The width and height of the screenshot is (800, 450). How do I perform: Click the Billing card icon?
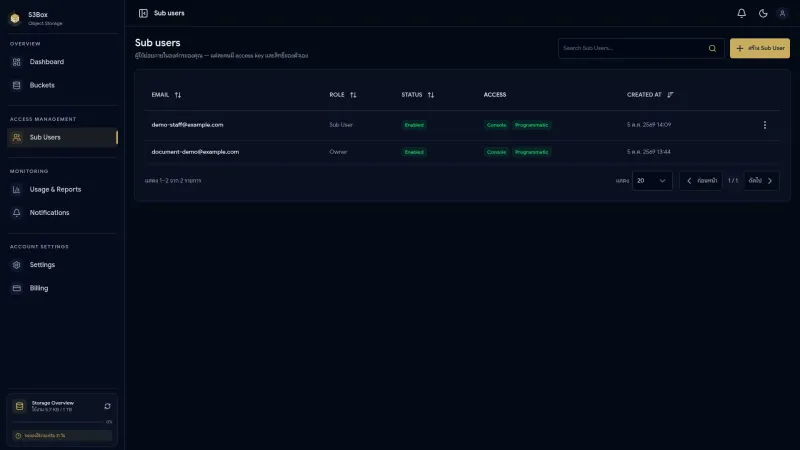tap(16, 288)
